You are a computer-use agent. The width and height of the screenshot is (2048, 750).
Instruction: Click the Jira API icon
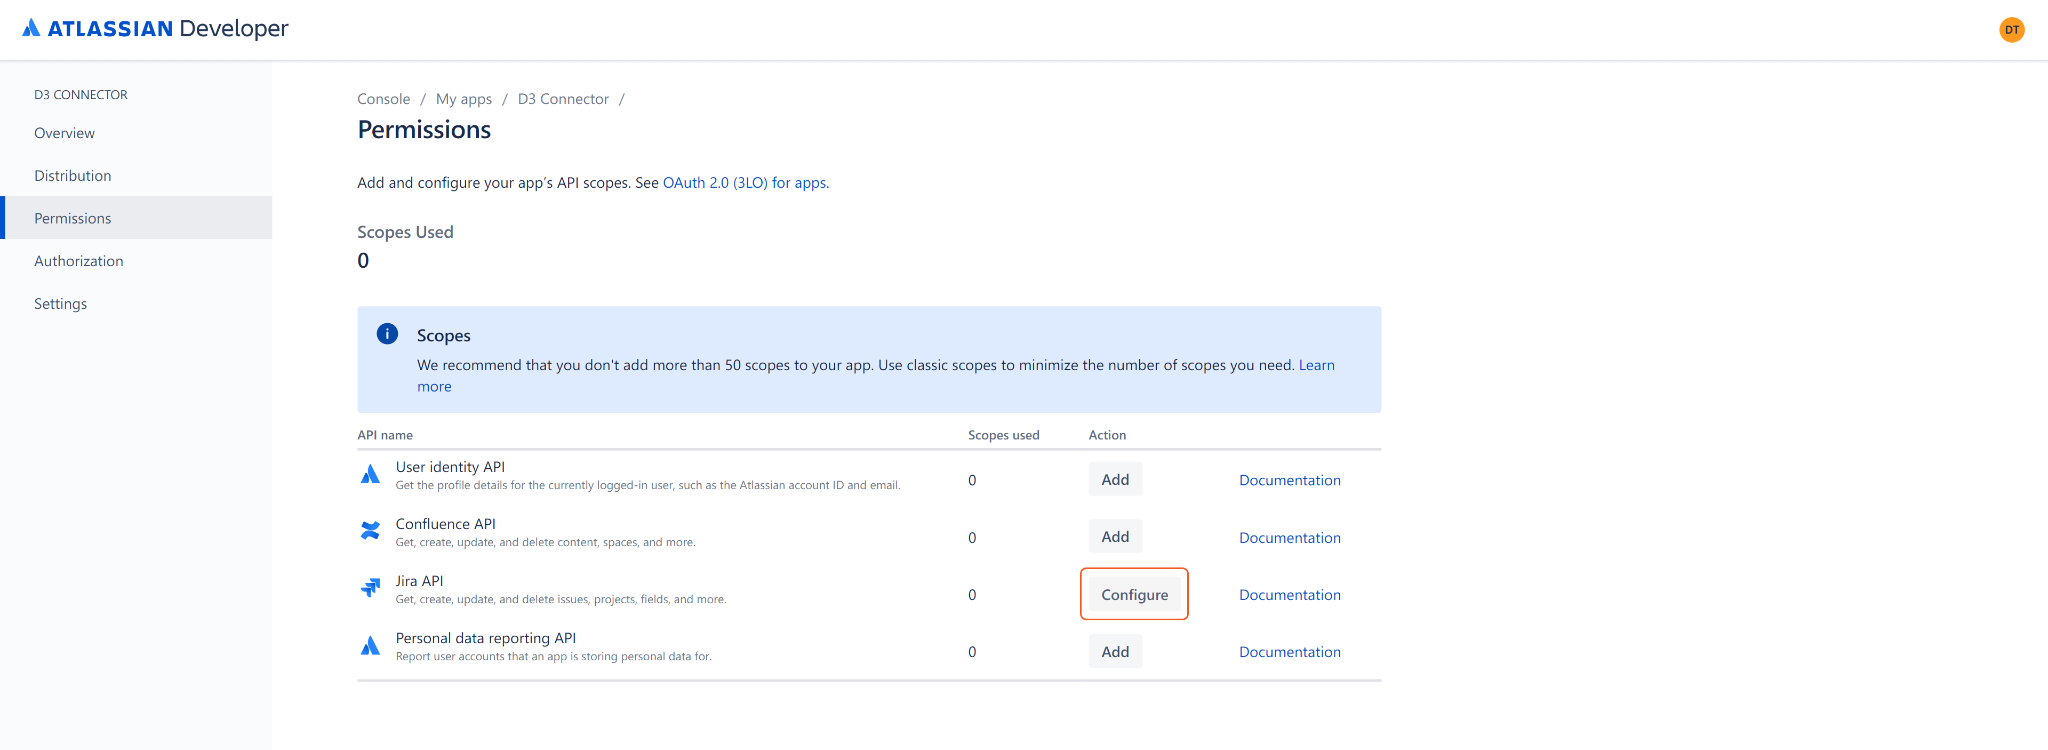(370, 588)
